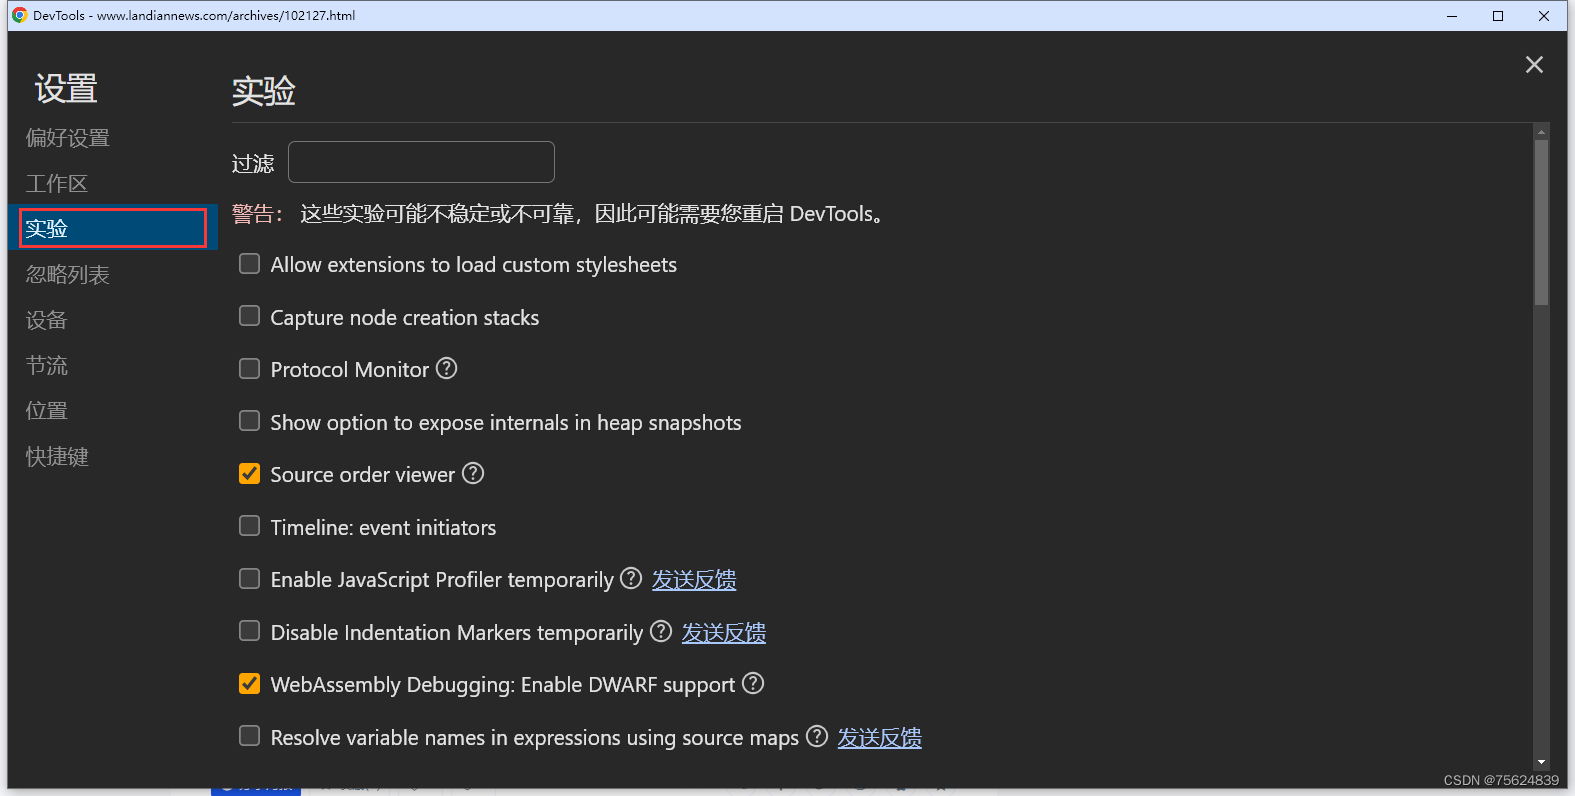Click help icon for Resolve variable names
Screen dimensions: 1575x796
[x=817, y=736]
